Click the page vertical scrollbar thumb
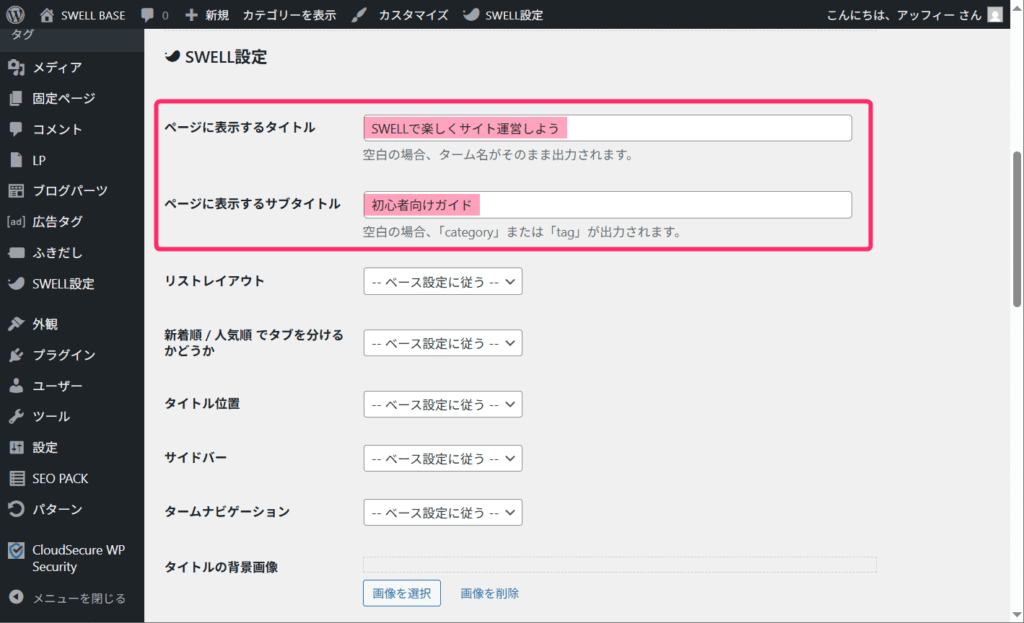 [1017, 229]
